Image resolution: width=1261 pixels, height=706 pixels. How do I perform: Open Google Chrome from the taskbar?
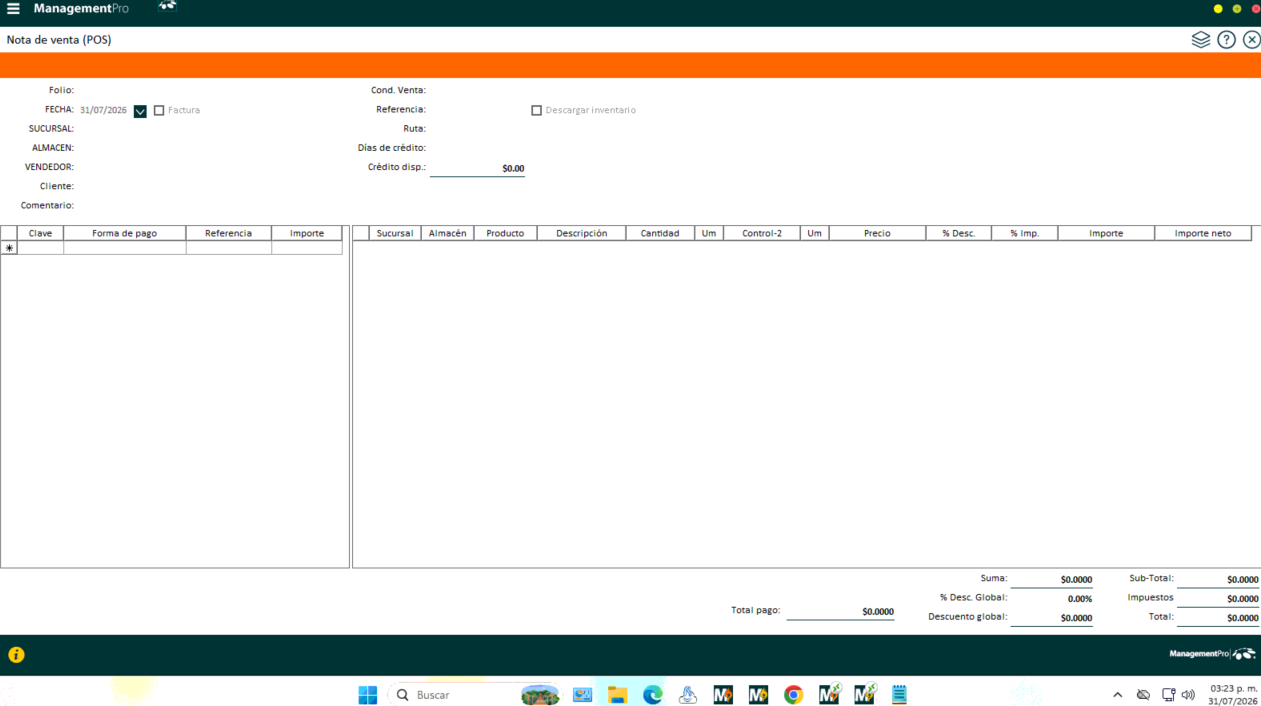coord(793,695)
